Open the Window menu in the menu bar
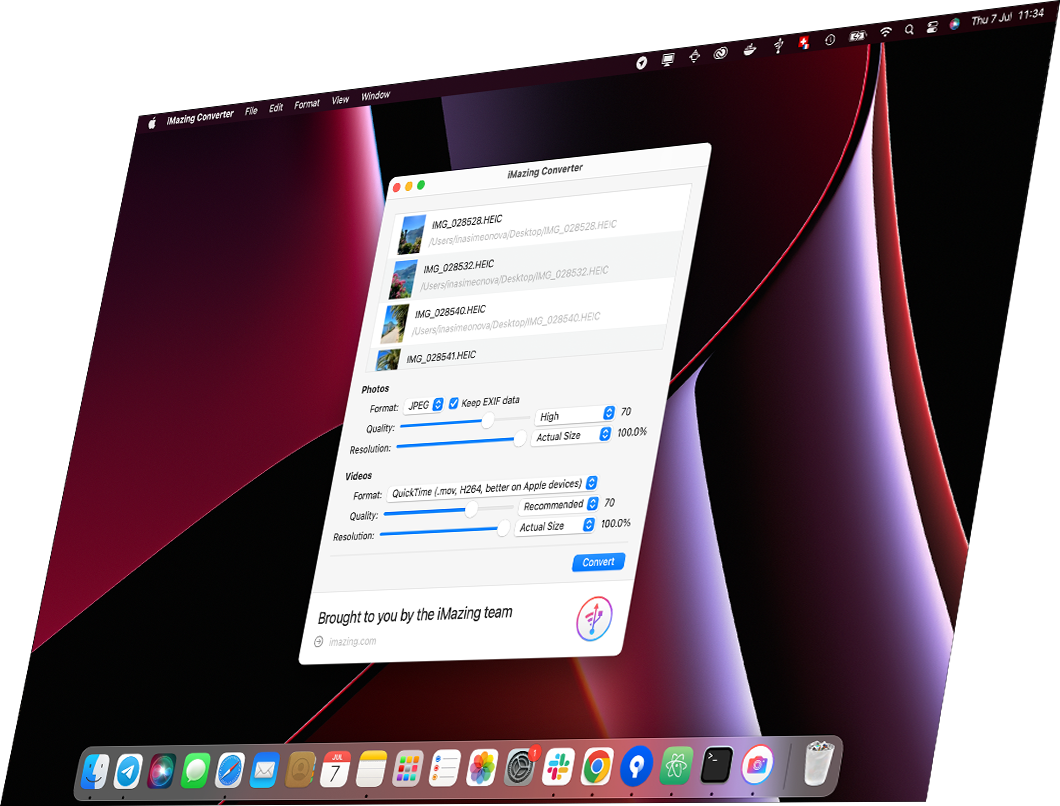Viewport: 1060px width, 806px height. [375, 94]
